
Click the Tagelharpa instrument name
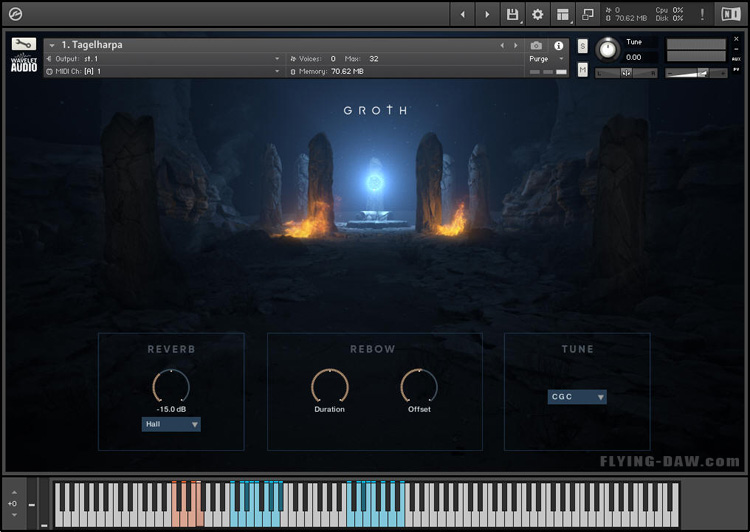(x=92, y=45)
